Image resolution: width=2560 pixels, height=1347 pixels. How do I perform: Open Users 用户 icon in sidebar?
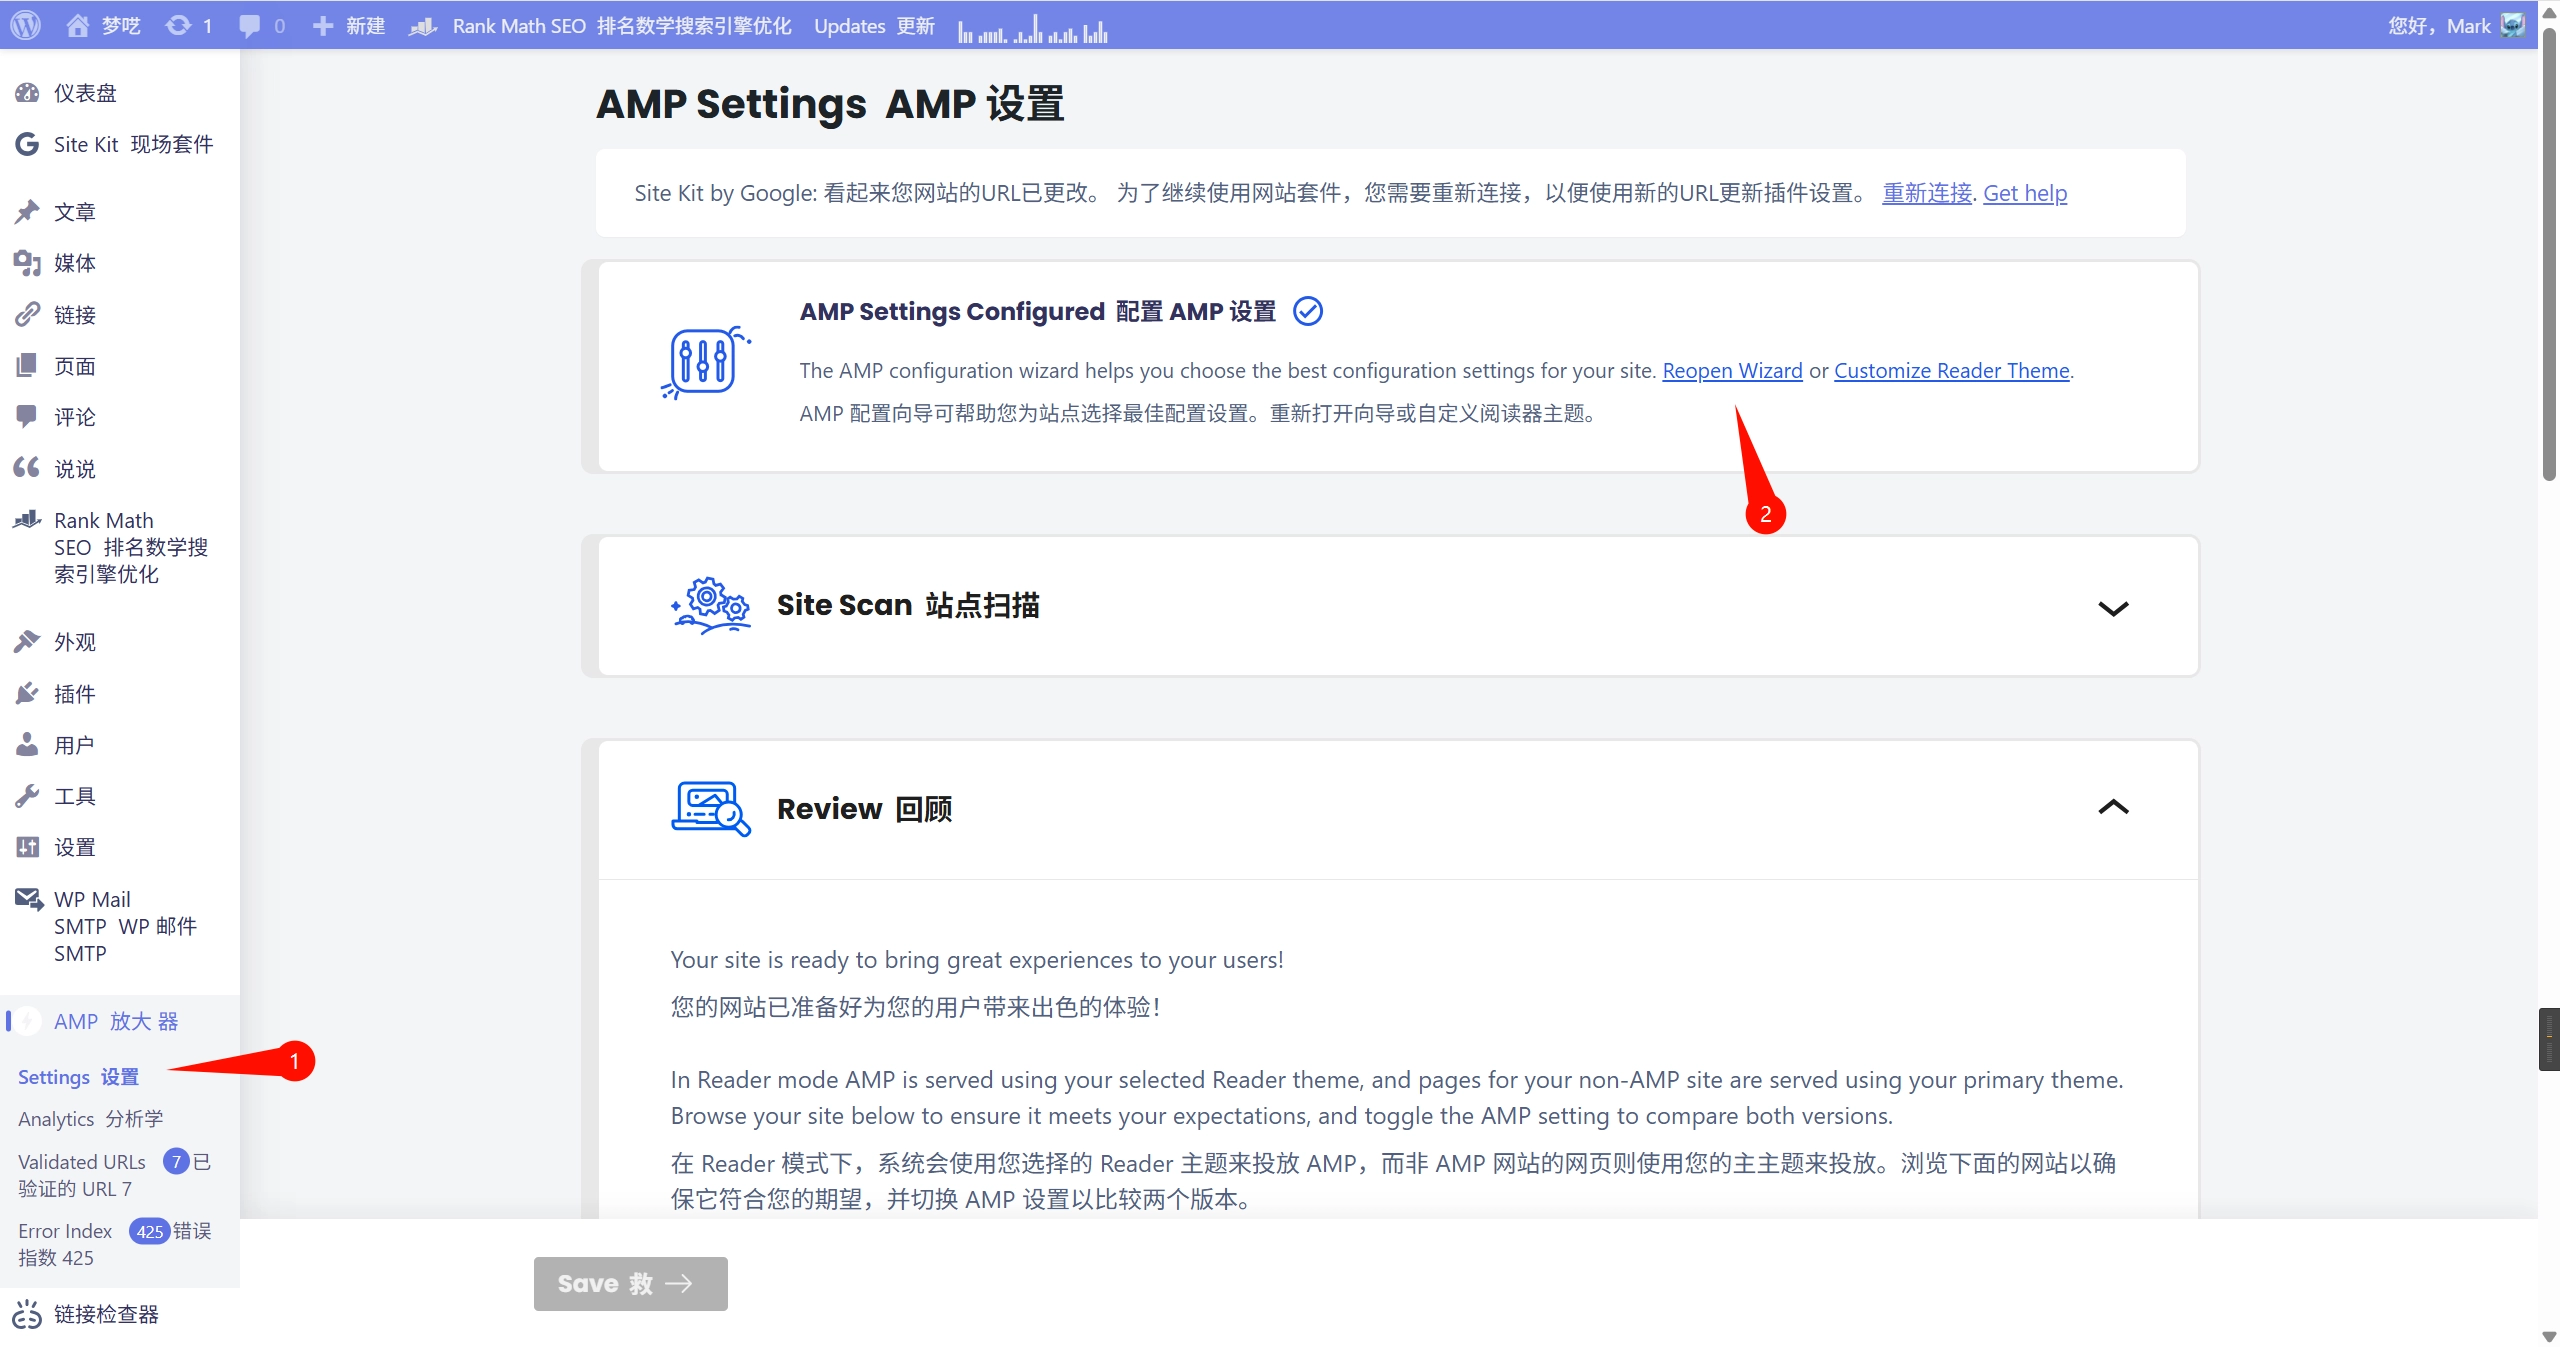coord(27,744)
